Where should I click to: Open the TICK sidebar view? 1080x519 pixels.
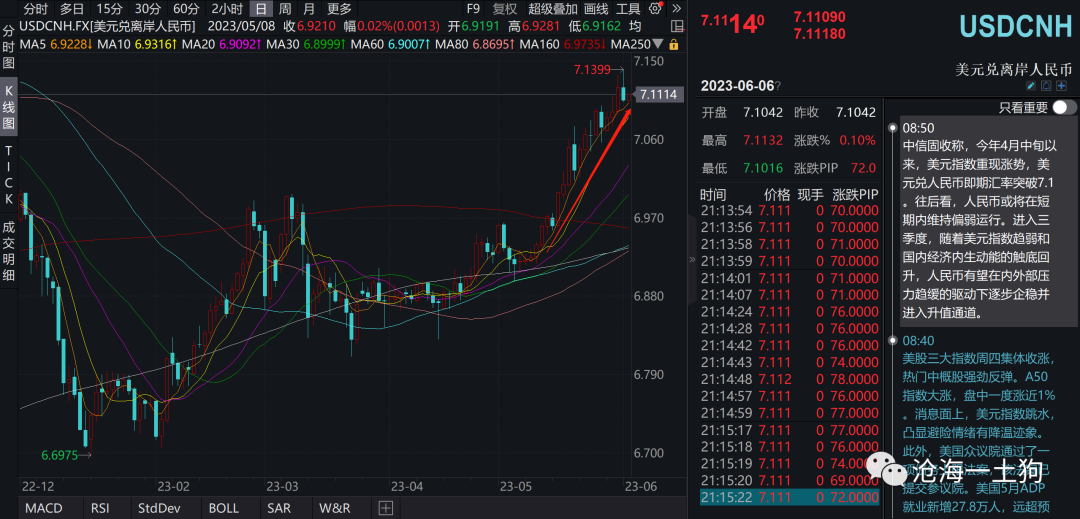point(9,174)
